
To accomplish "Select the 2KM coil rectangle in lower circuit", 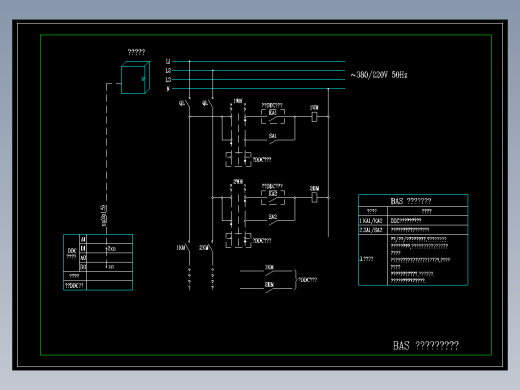I will (314, 198).
